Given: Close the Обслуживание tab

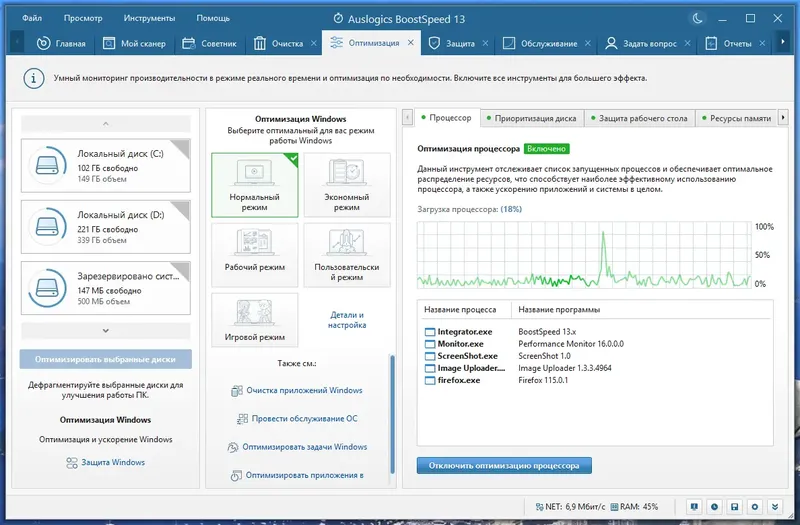Looking at the screenshot, I should coord(588,43).
